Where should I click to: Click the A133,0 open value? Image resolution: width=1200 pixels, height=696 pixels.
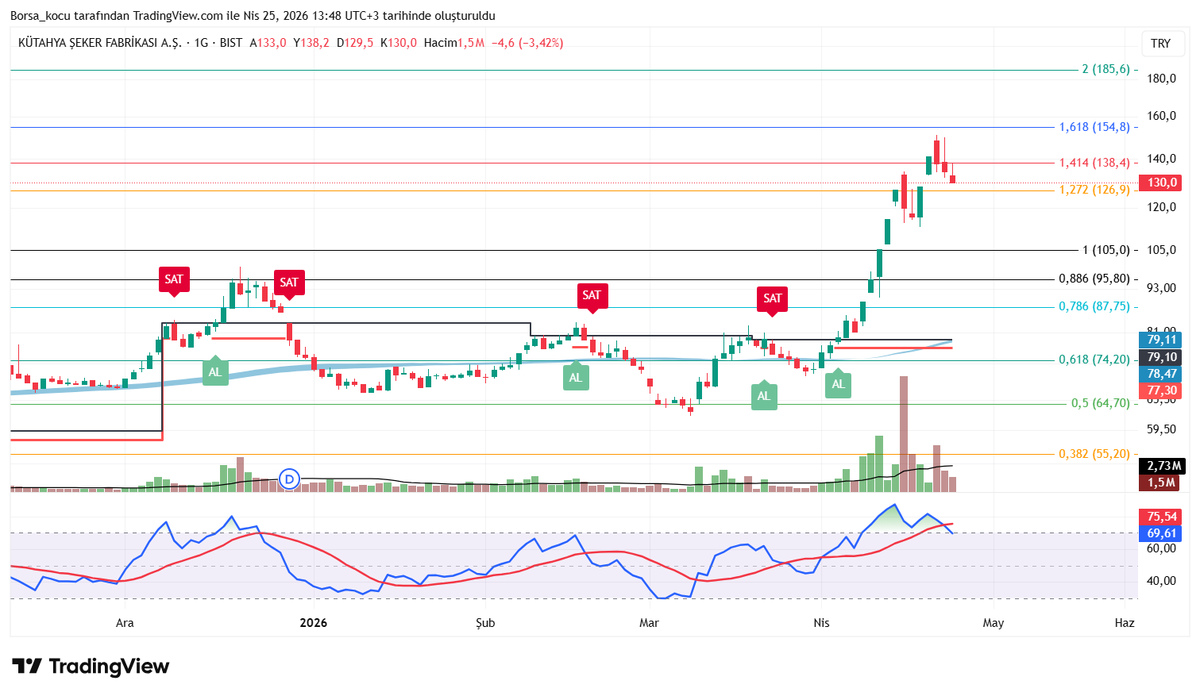point(268,43)
